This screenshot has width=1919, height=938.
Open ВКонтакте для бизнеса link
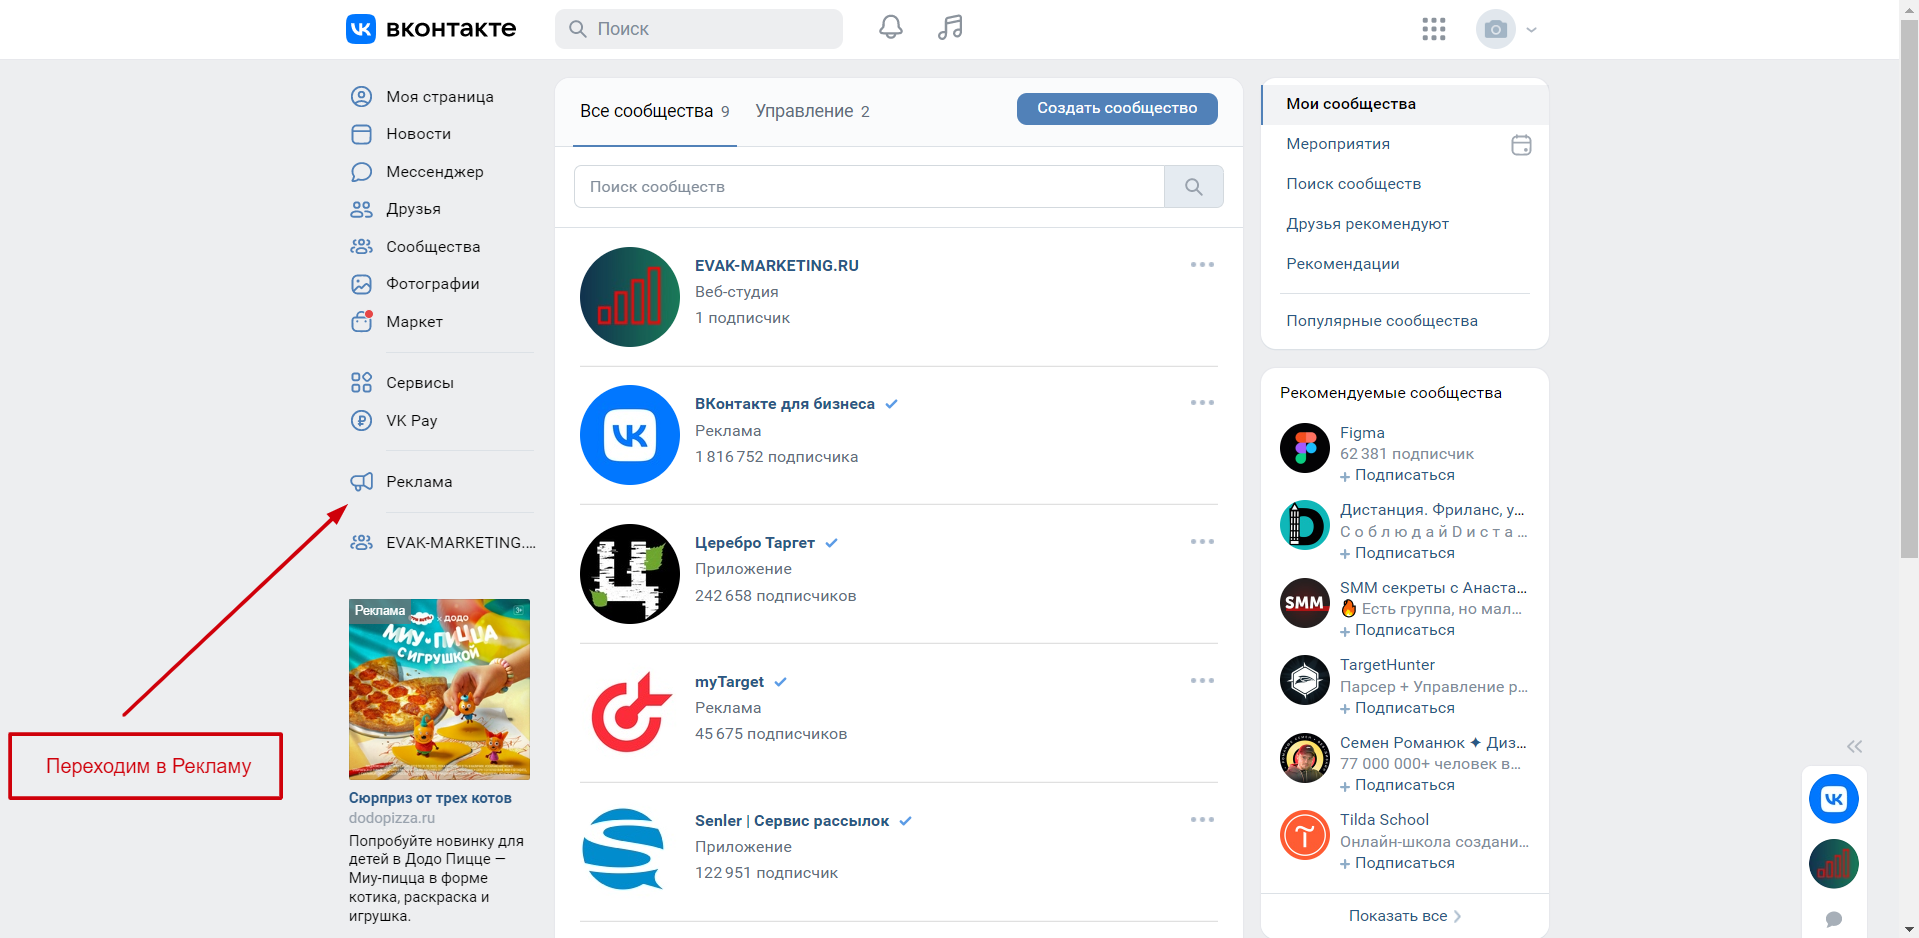[x=785, y=404]
